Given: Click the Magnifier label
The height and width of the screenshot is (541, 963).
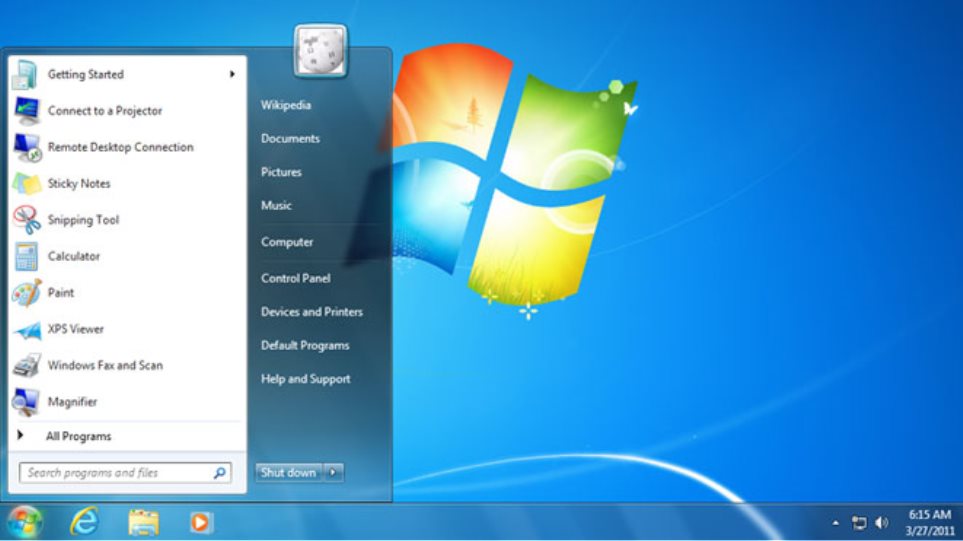Looking at the screenshot, I should 72,402.
